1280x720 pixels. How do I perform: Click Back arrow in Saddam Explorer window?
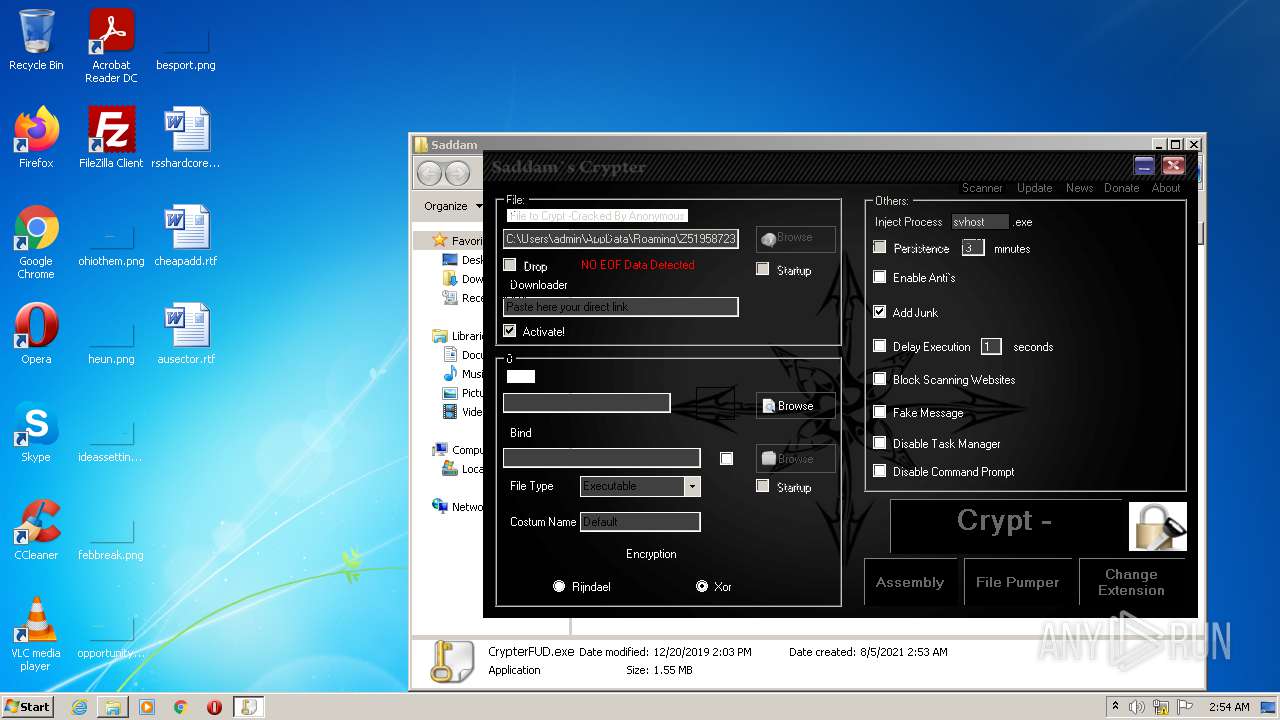point(430,173)
